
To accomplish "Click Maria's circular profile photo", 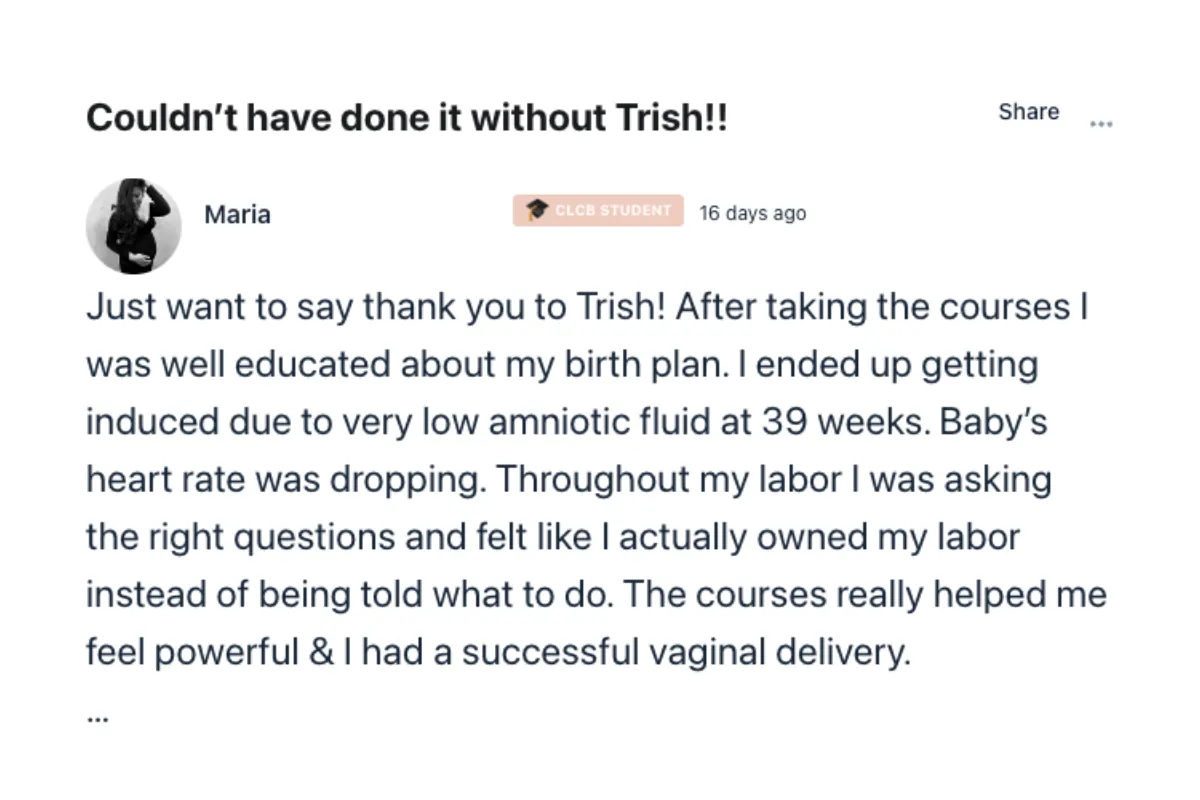I will [x=134, y=227].
